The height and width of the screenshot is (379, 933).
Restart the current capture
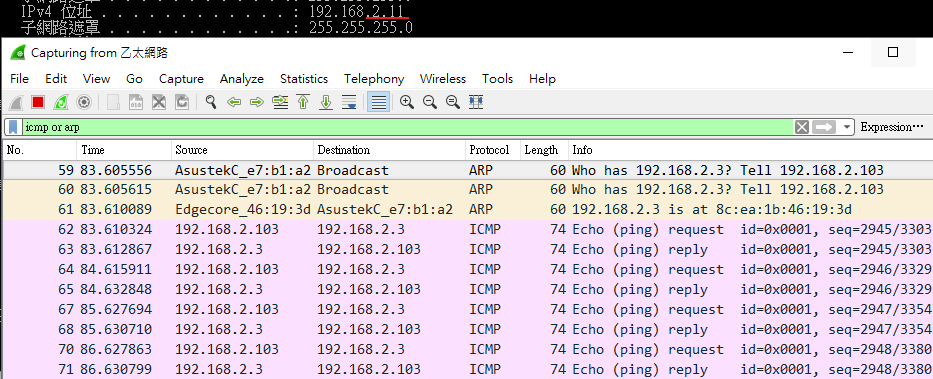click(x=61, y=102)
